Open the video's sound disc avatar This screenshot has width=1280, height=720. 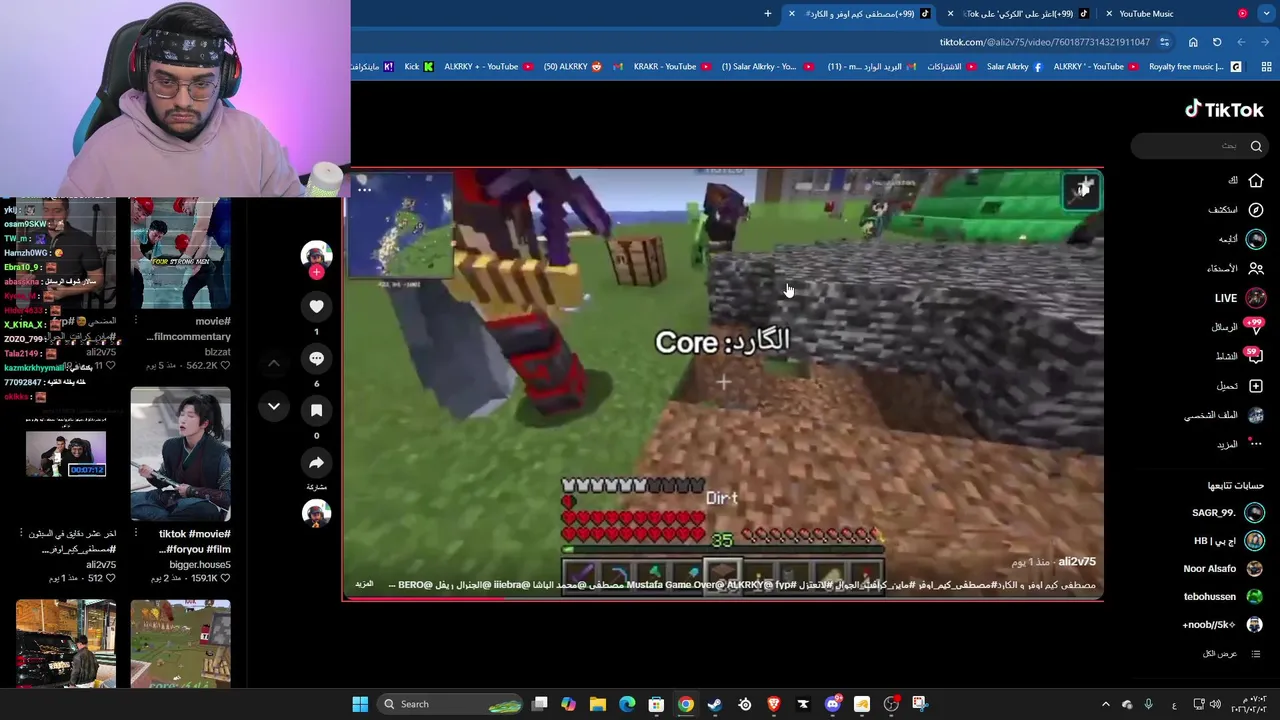tap(316, 513)
